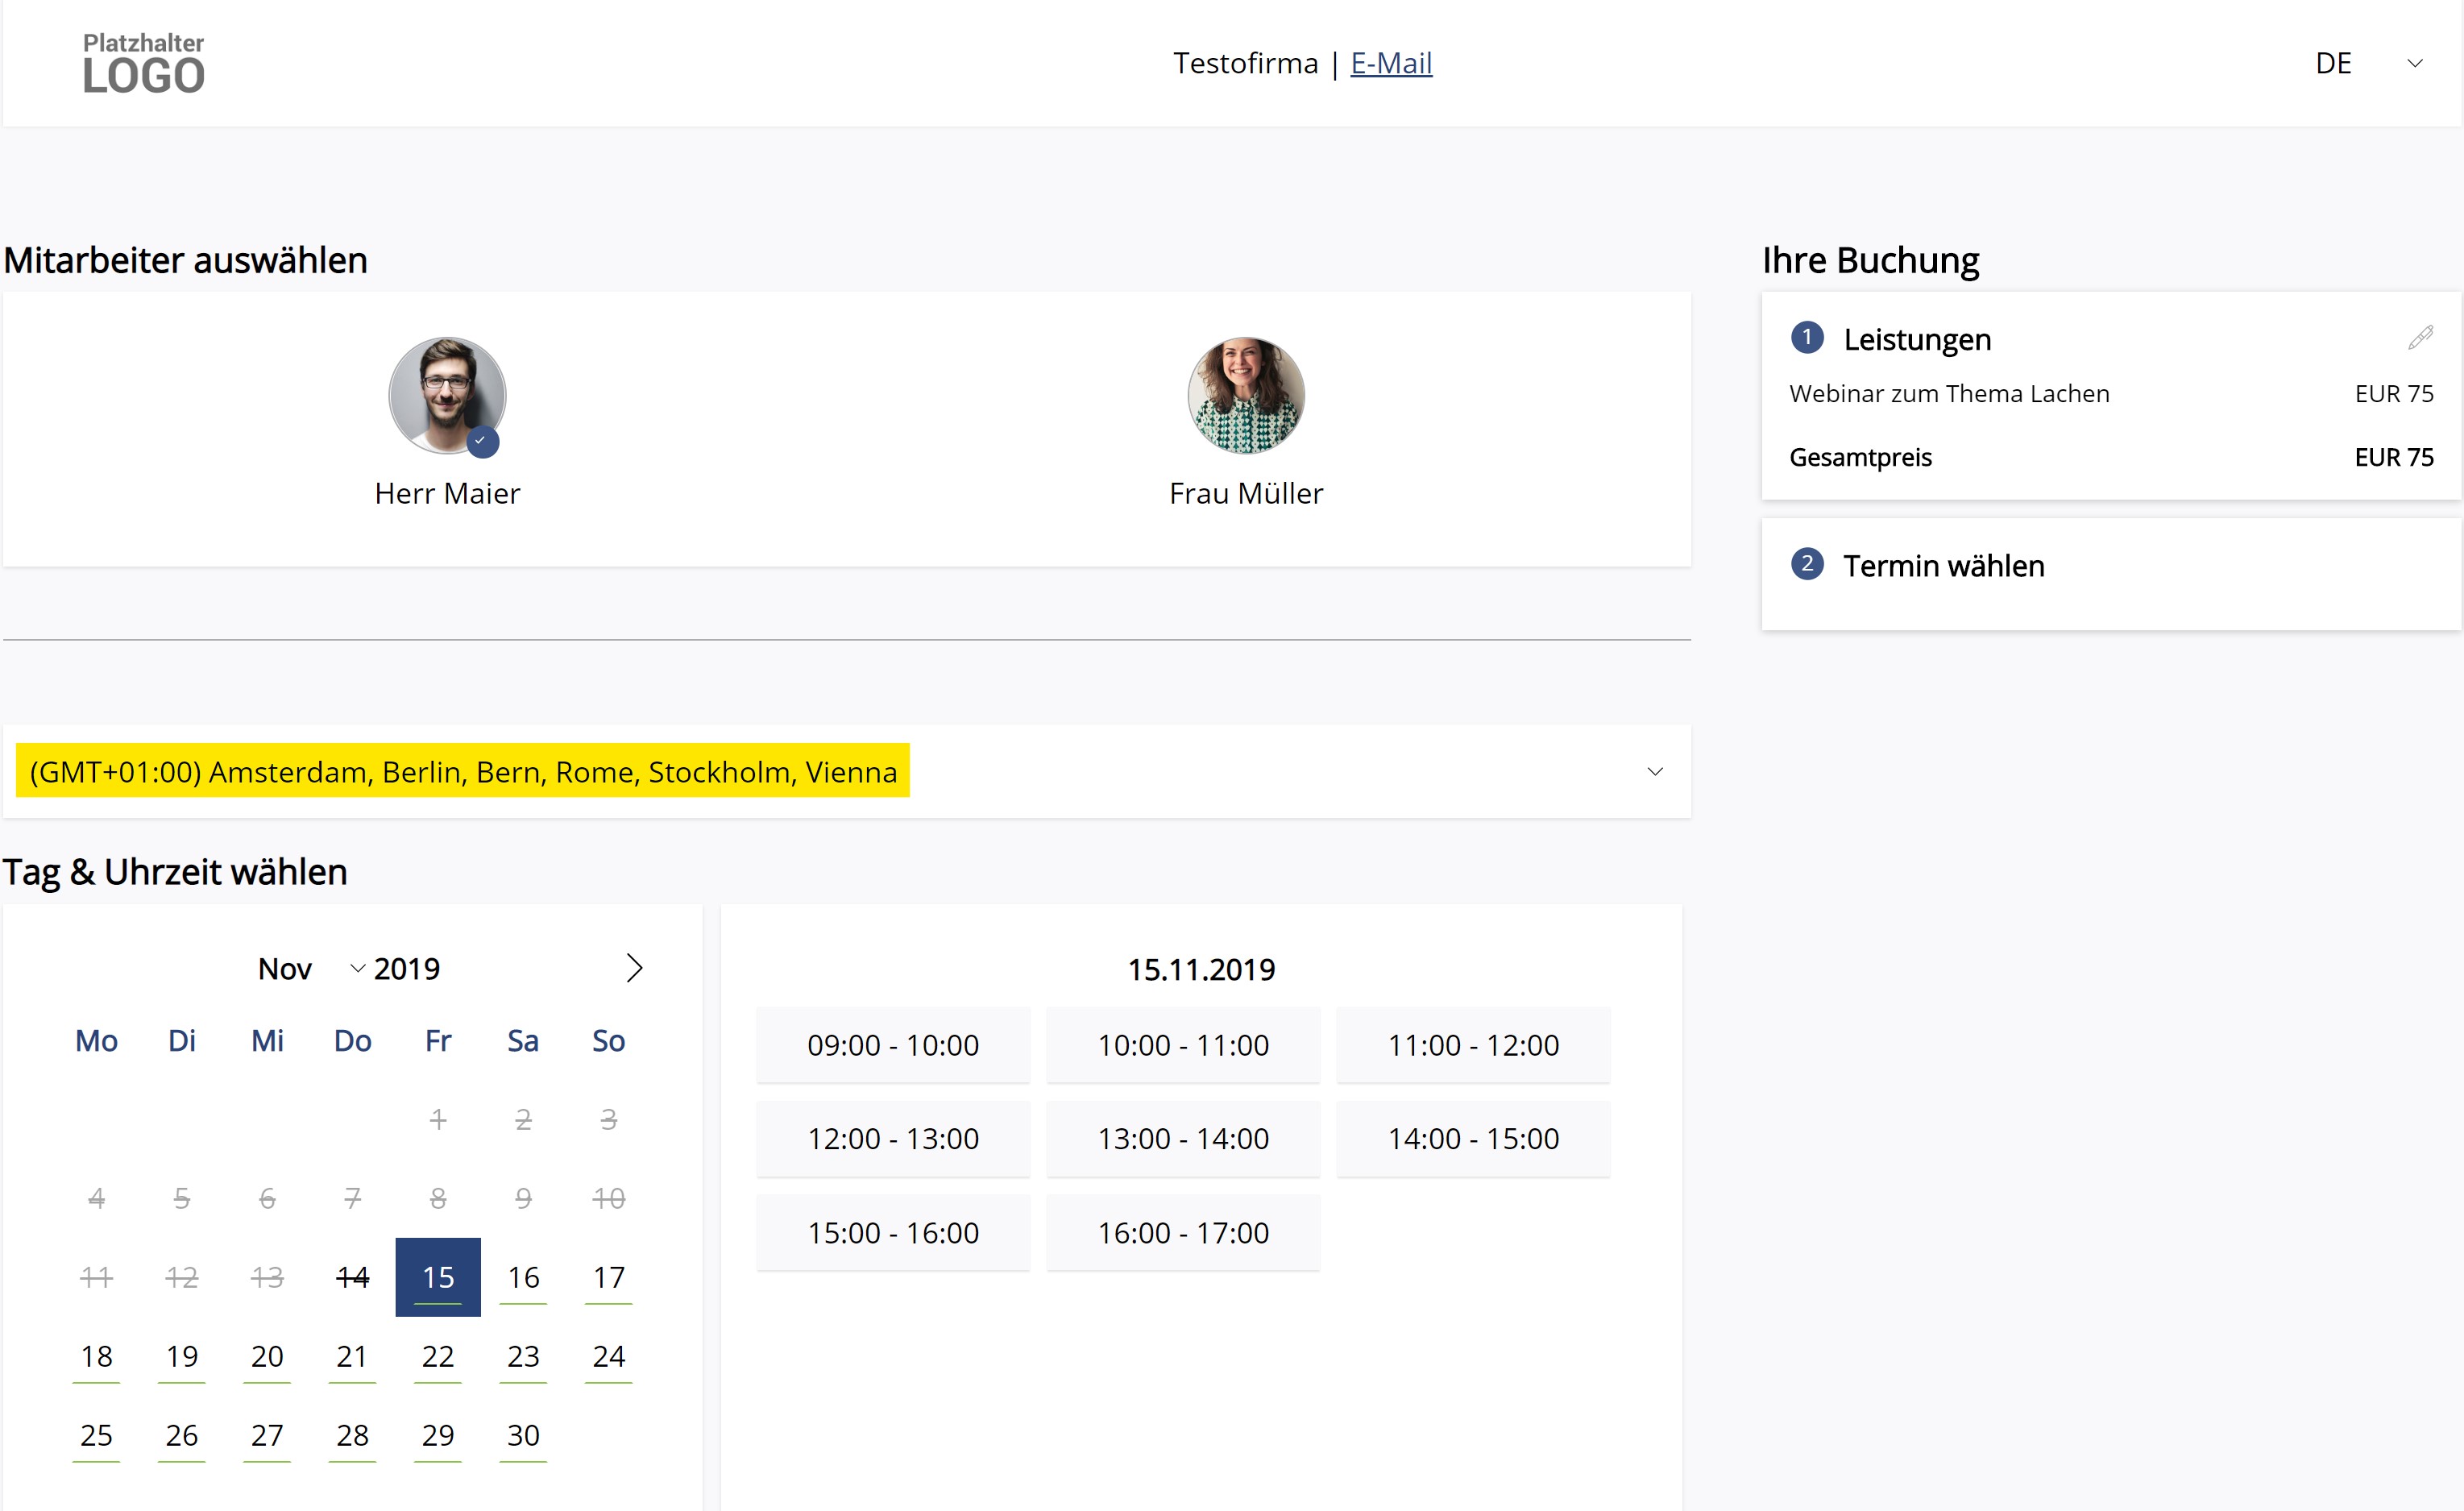Click the Mo weekday header

click(96, 1041)
